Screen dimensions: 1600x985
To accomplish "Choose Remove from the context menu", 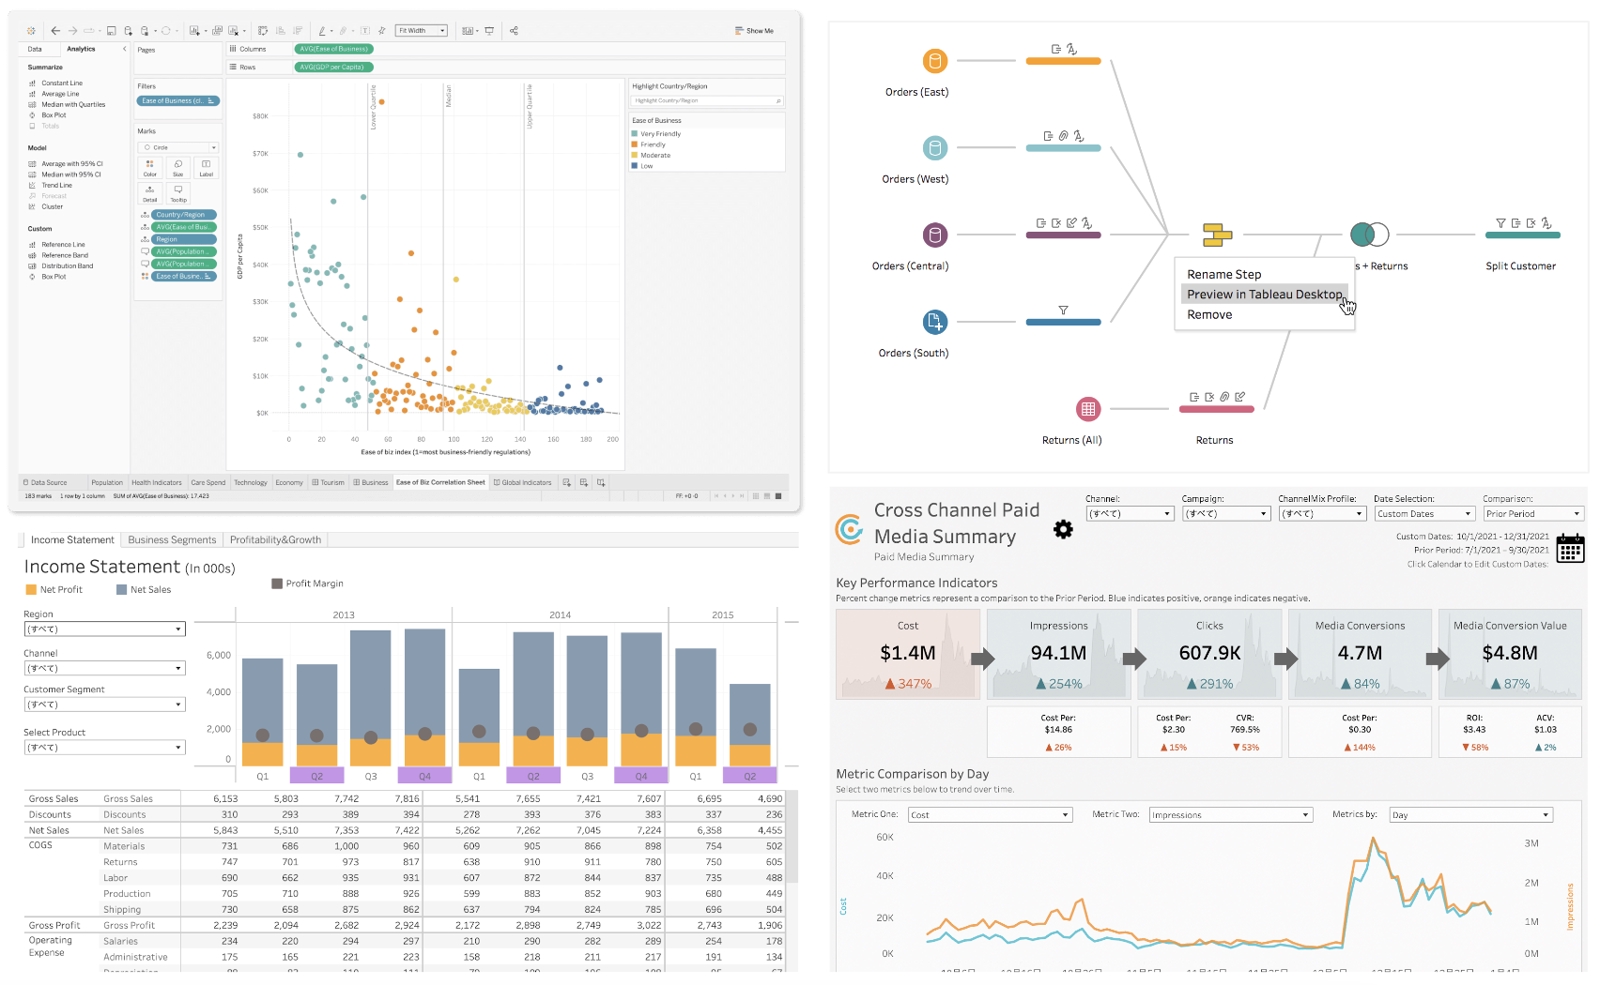I will coord(1209,314).
